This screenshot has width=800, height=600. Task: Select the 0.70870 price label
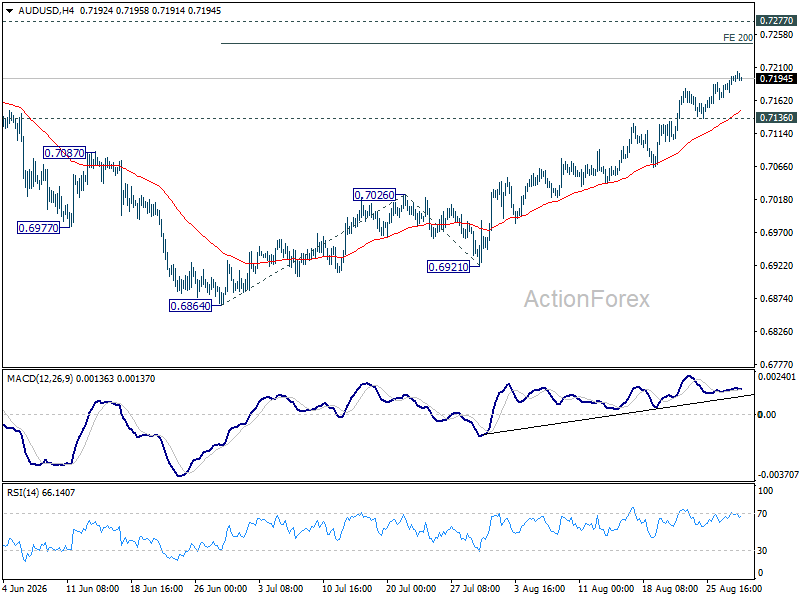coord(64,153)
